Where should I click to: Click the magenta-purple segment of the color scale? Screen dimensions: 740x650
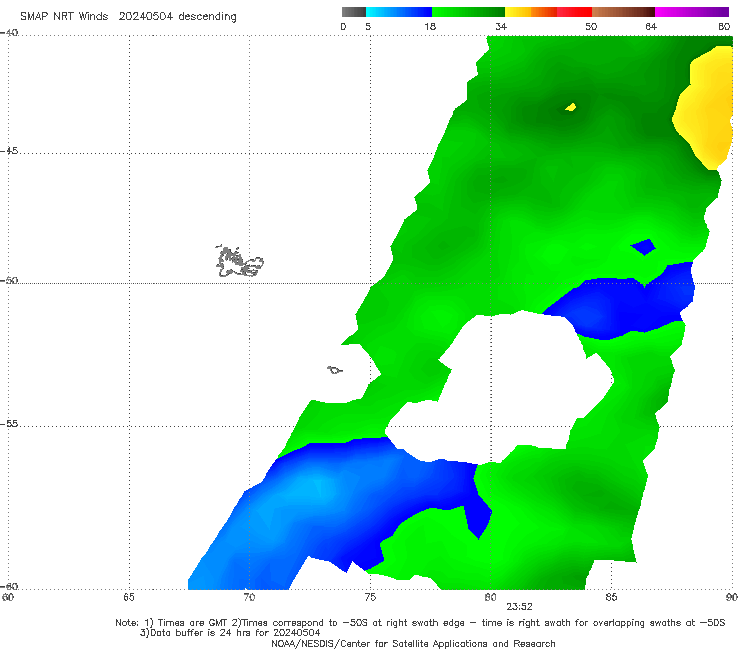pos(692,12)
